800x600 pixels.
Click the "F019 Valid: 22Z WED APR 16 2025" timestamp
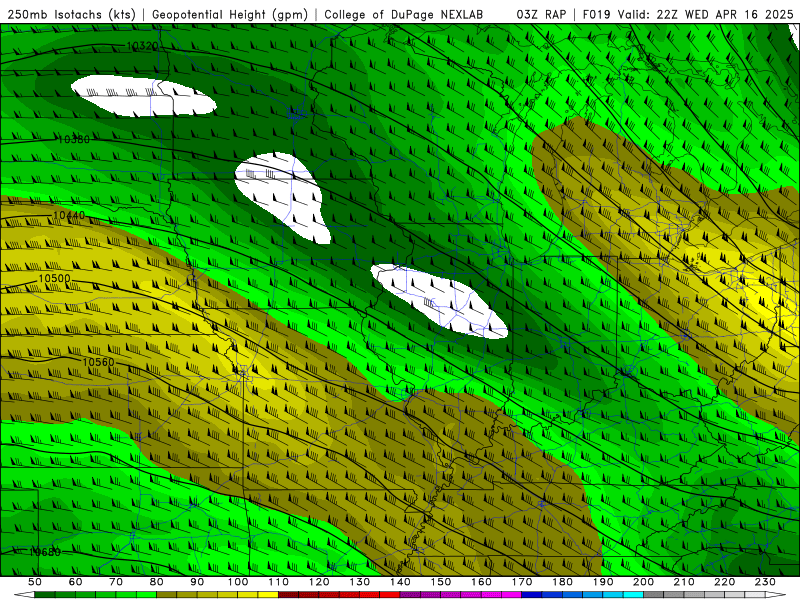688,14
